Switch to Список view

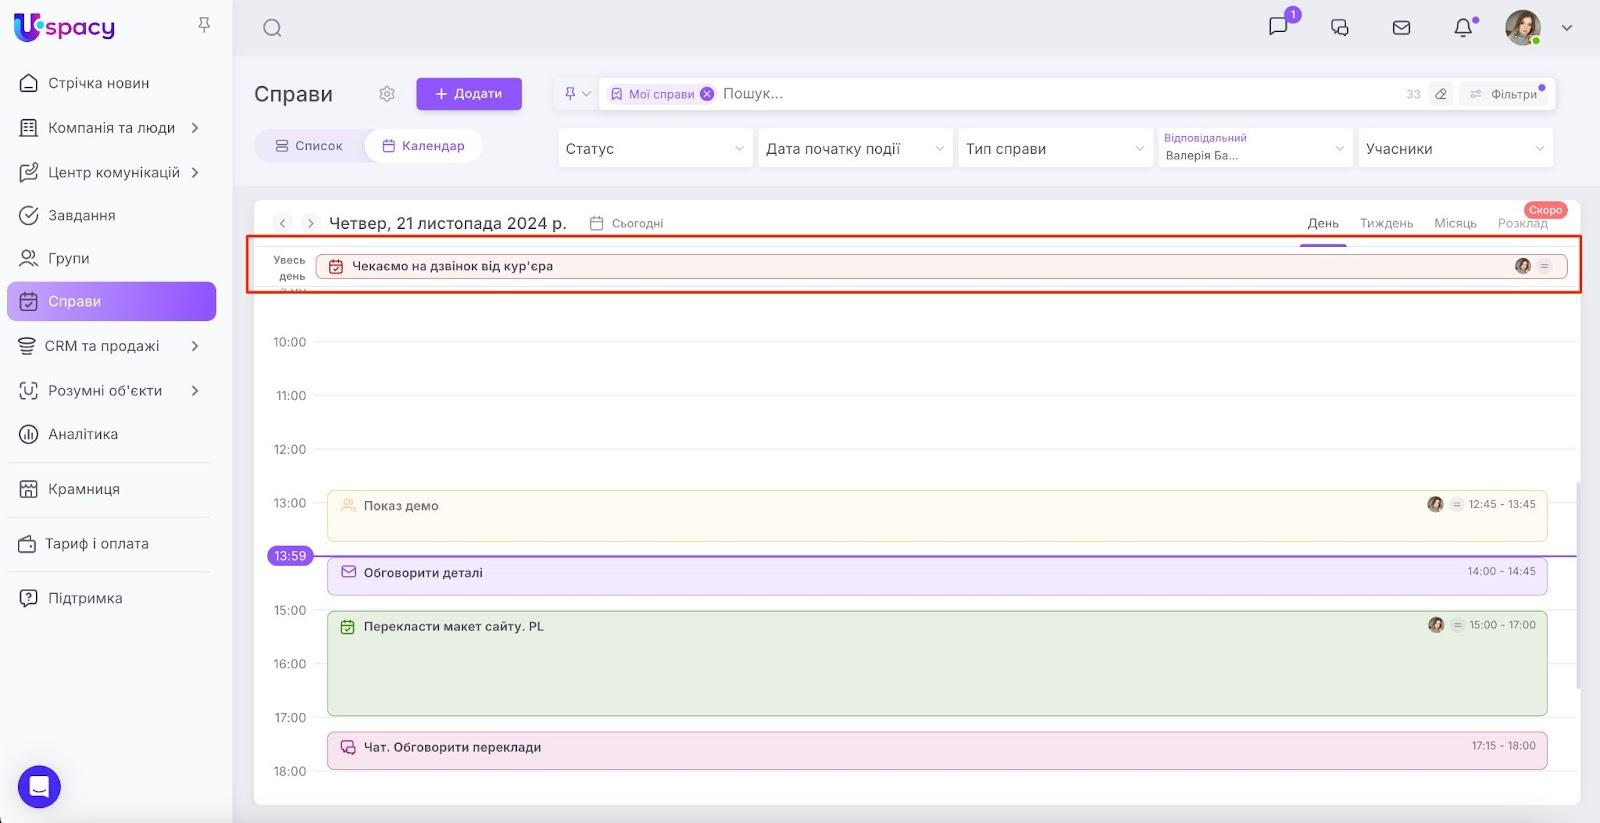click(x=309, y=146)
